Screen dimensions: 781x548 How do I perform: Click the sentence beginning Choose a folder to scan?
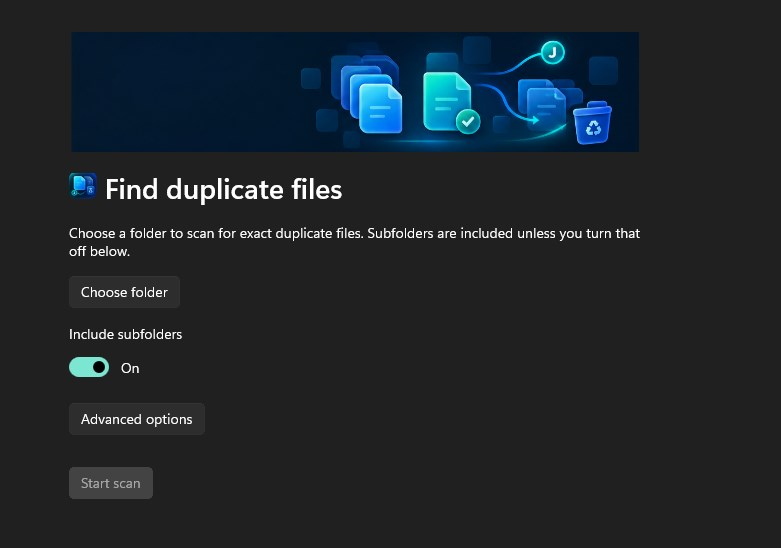[216, 233]
